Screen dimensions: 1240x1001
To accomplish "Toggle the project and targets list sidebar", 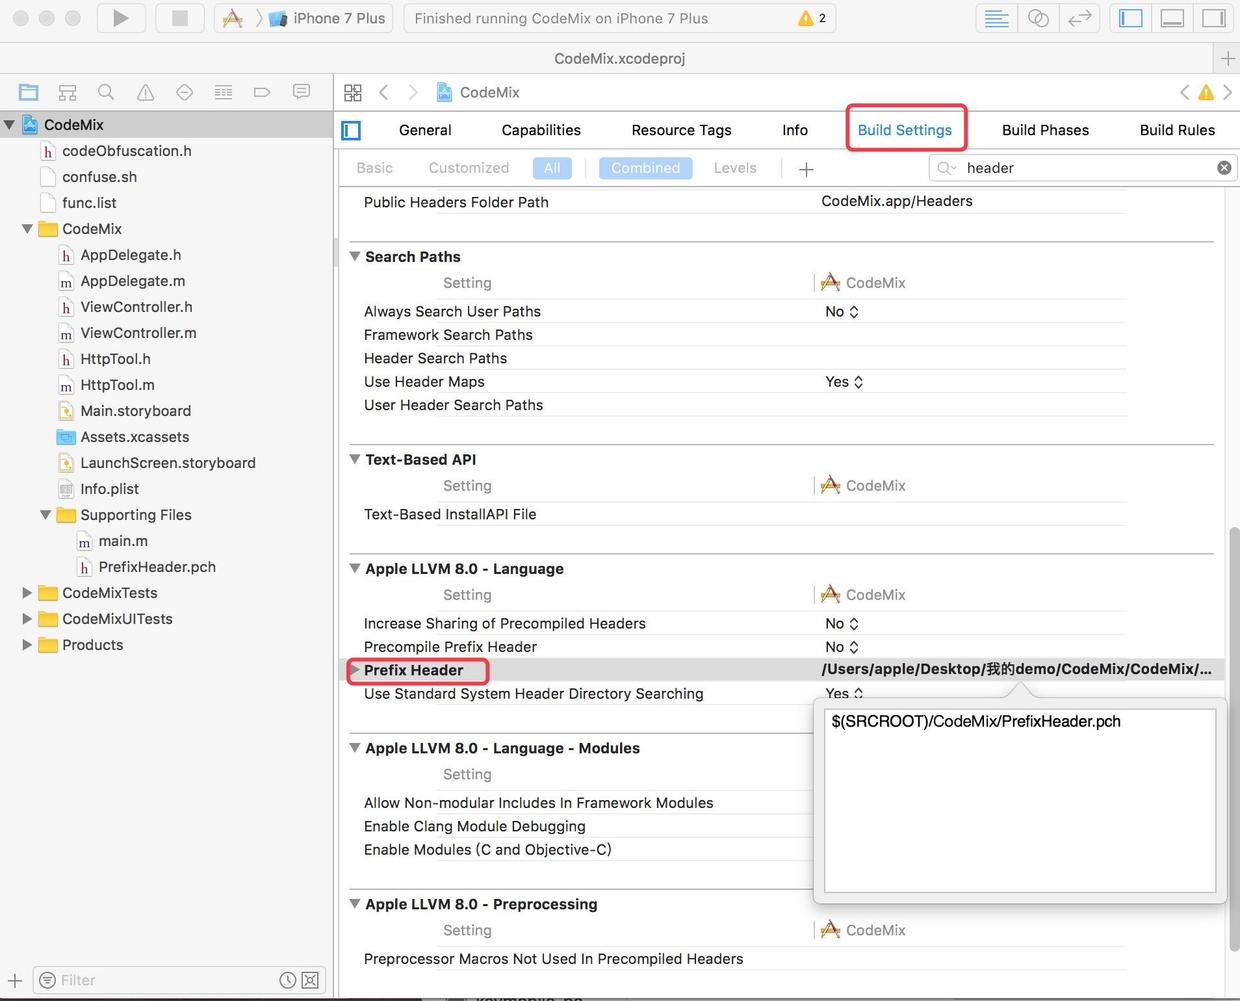I will [351, 130].
